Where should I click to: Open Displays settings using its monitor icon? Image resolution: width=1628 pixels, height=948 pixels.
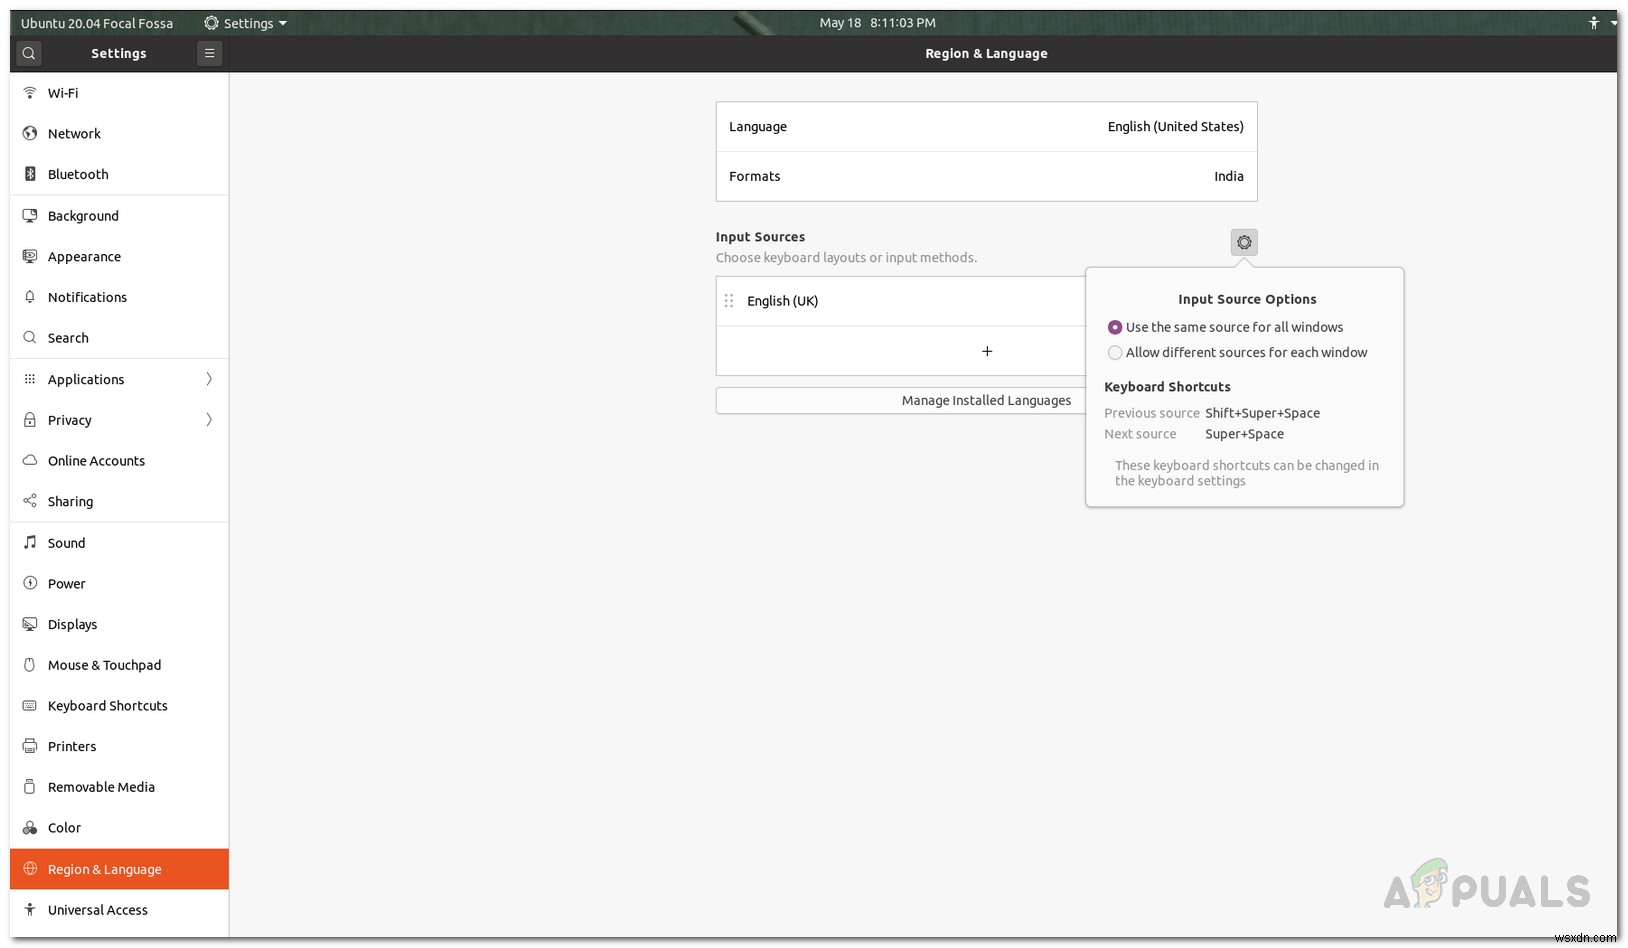coord(29,624)
